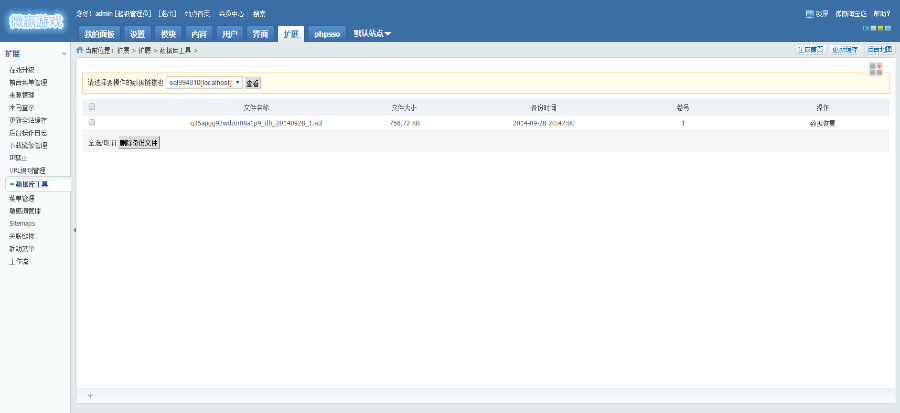Click the plus icon at bottom bar
This screenshot has width=900, height=413.
pyautogui.click(x=90, y=396)
